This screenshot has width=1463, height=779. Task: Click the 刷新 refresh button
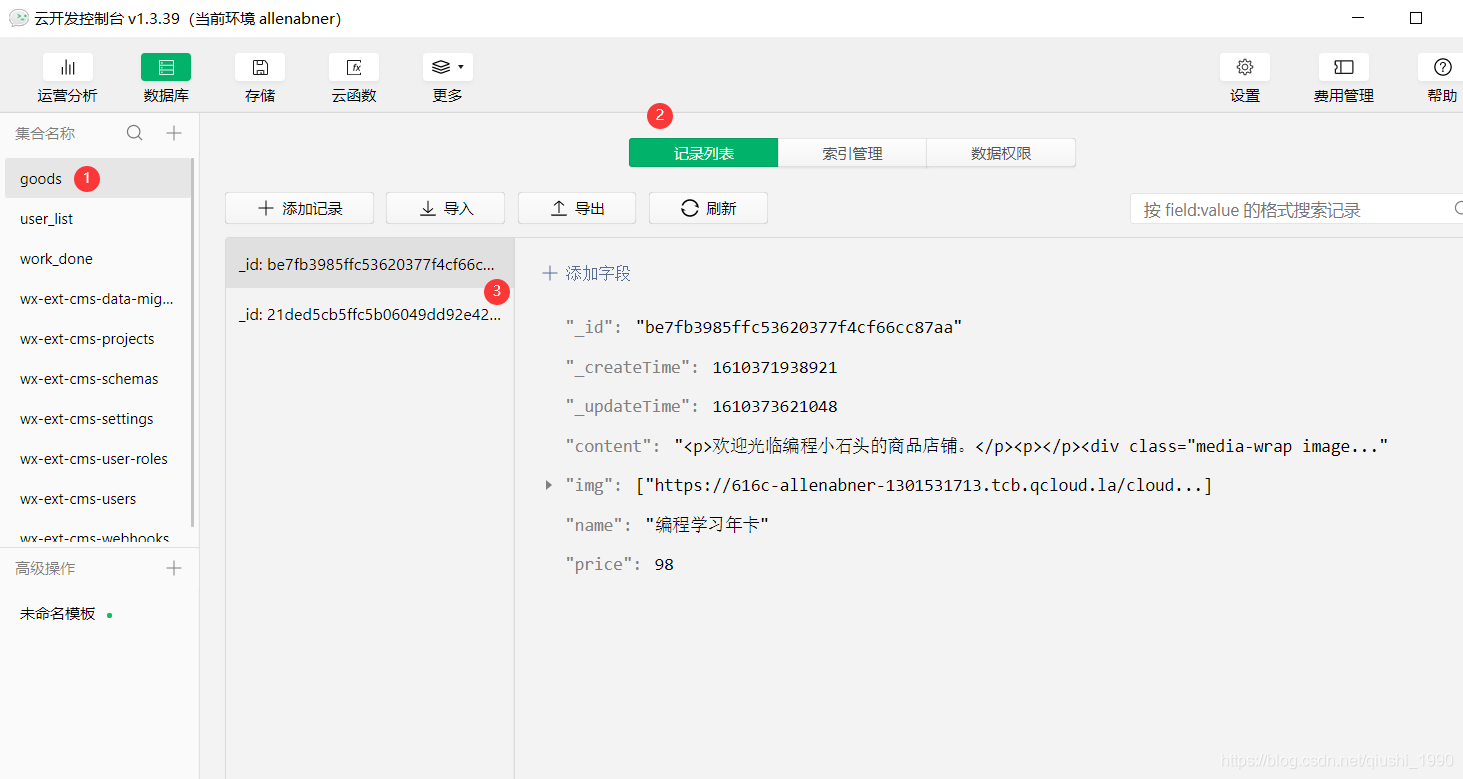[708, 208]
